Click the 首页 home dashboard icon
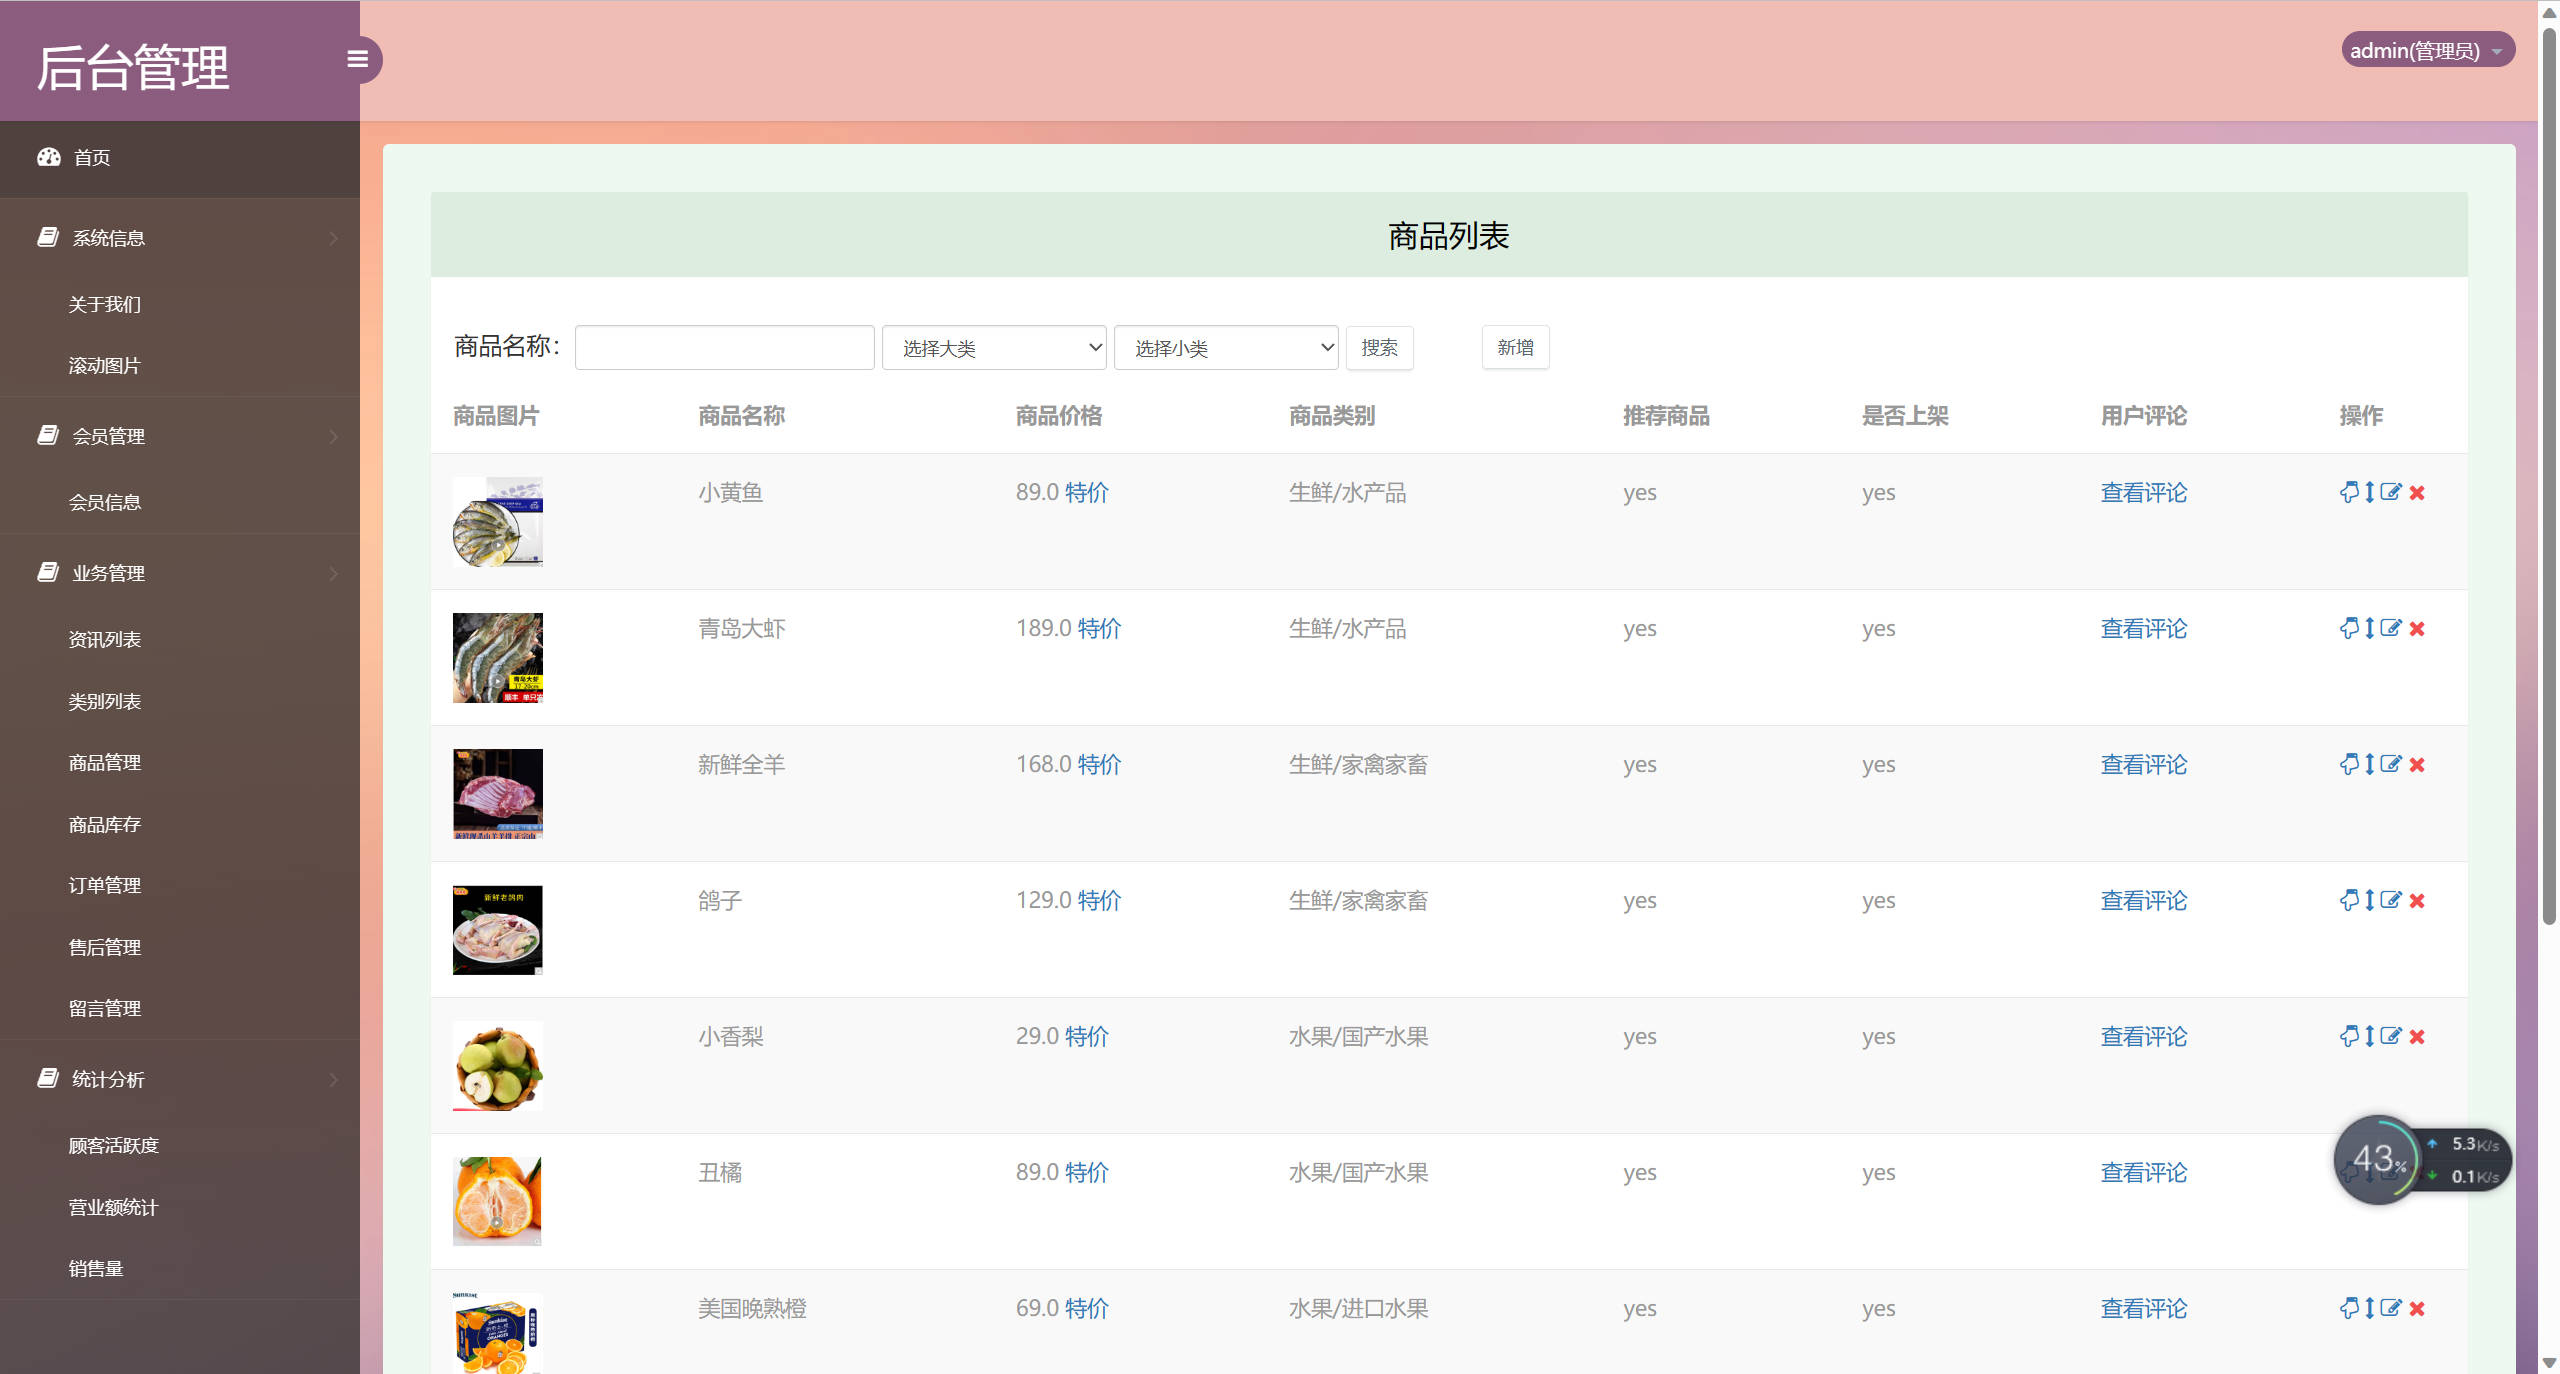This screenshot has height=1374, width=2560. pyautogui.click(x=49, y=157)
